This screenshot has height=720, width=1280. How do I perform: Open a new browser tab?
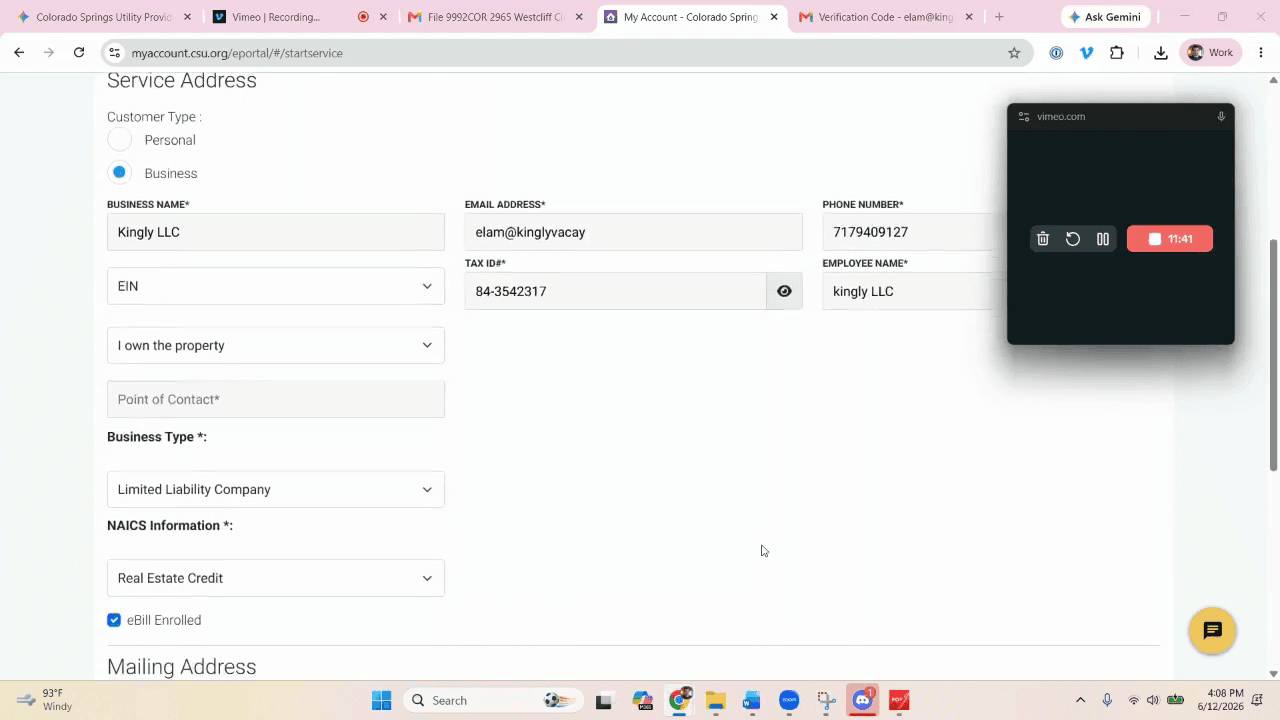pos(999,17)
